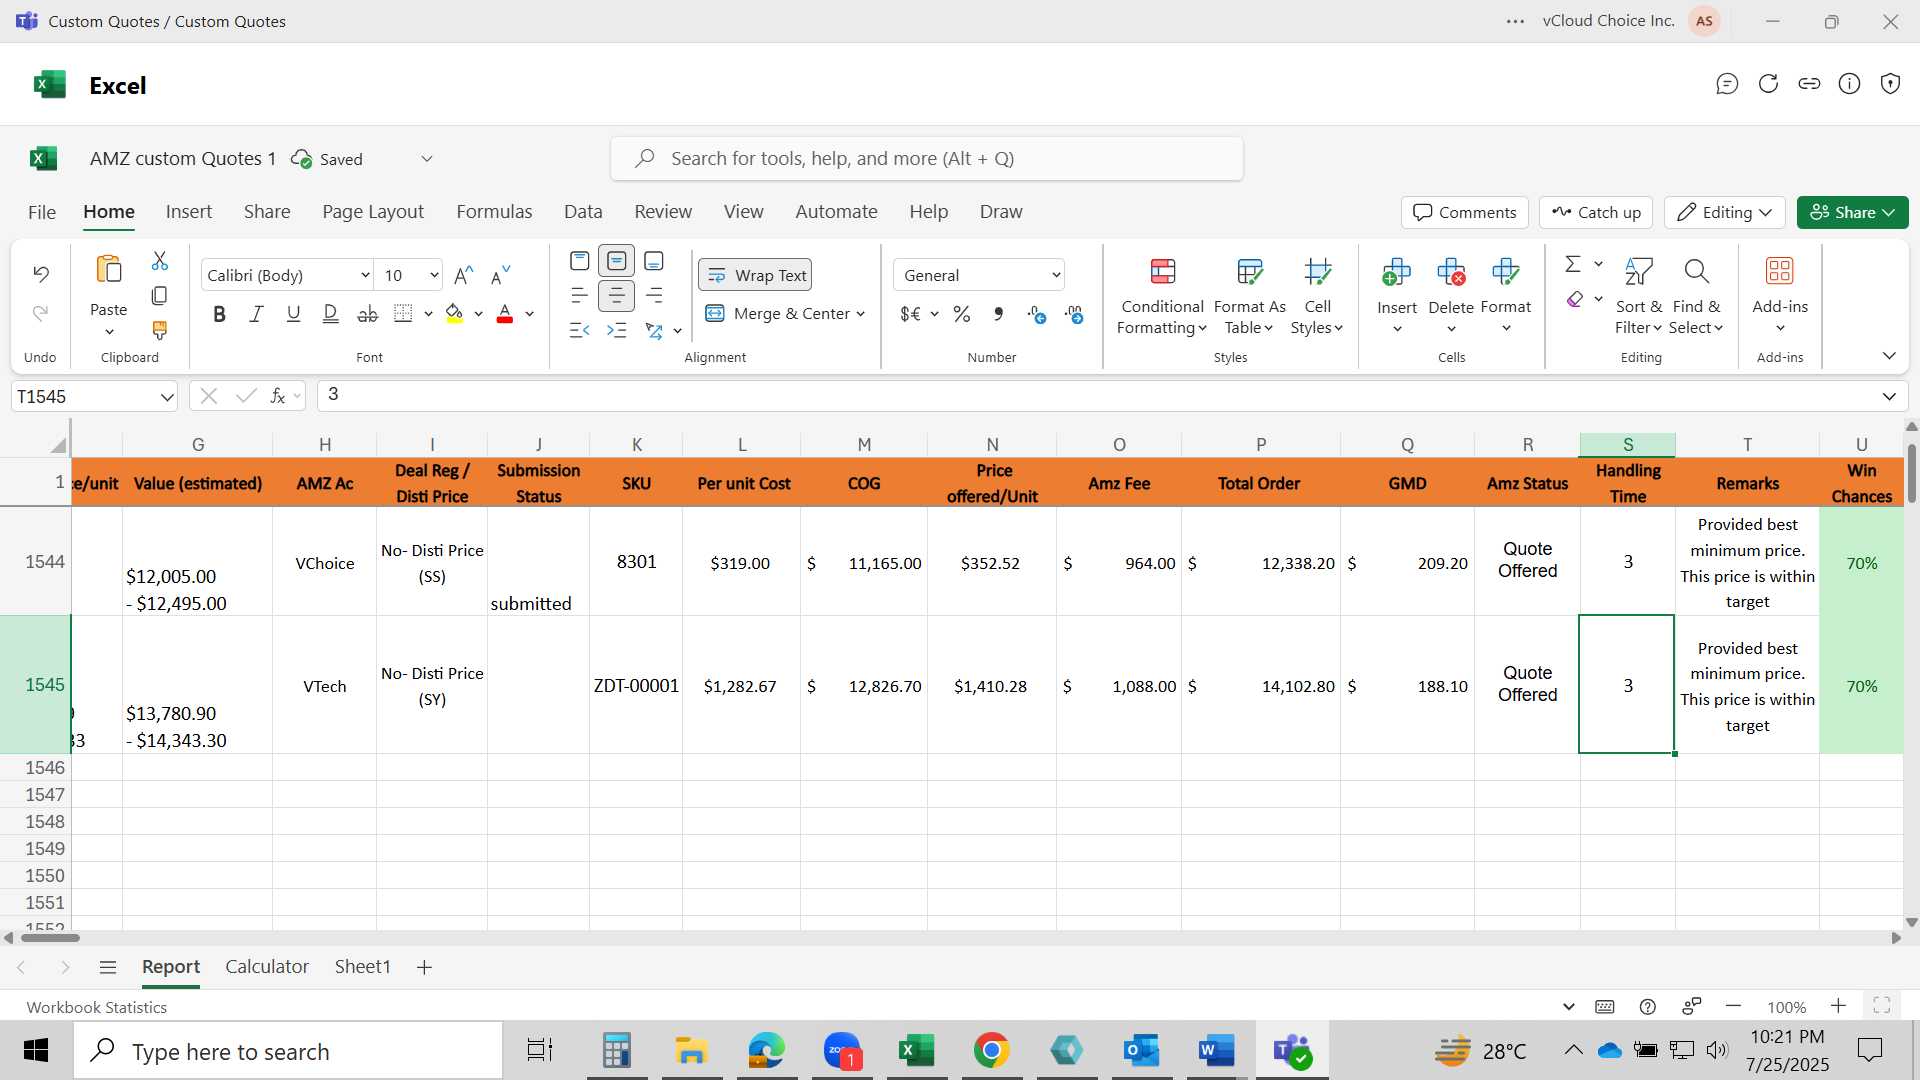1920x1080 pixels.
Task: Expand the Merge & Center dropdown arrow
Action: coord(860,314)
